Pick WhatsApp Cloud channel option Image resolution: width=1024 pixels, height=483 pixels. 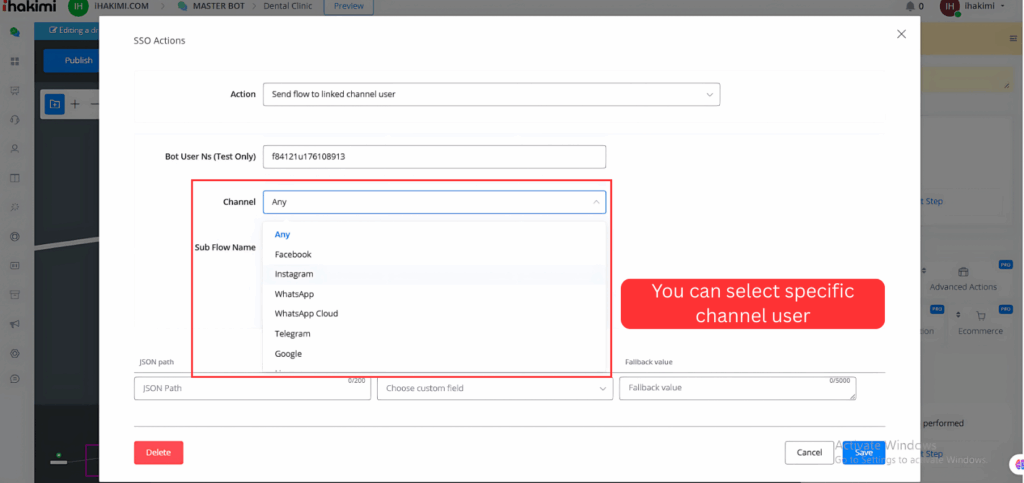[306, 314]
